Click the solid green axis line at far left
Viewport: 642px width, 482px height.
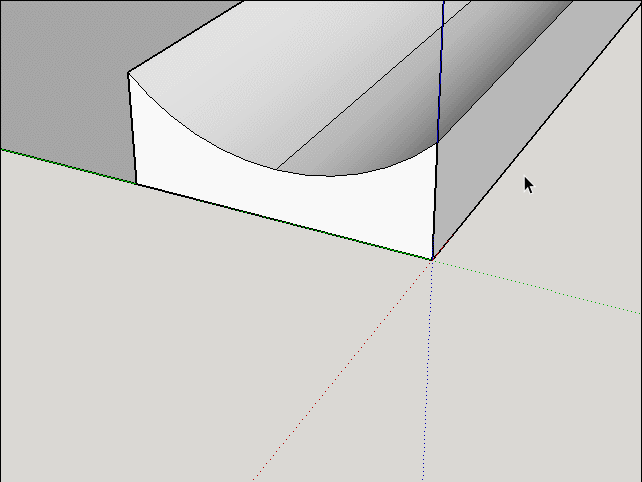[x=60, y=164]
